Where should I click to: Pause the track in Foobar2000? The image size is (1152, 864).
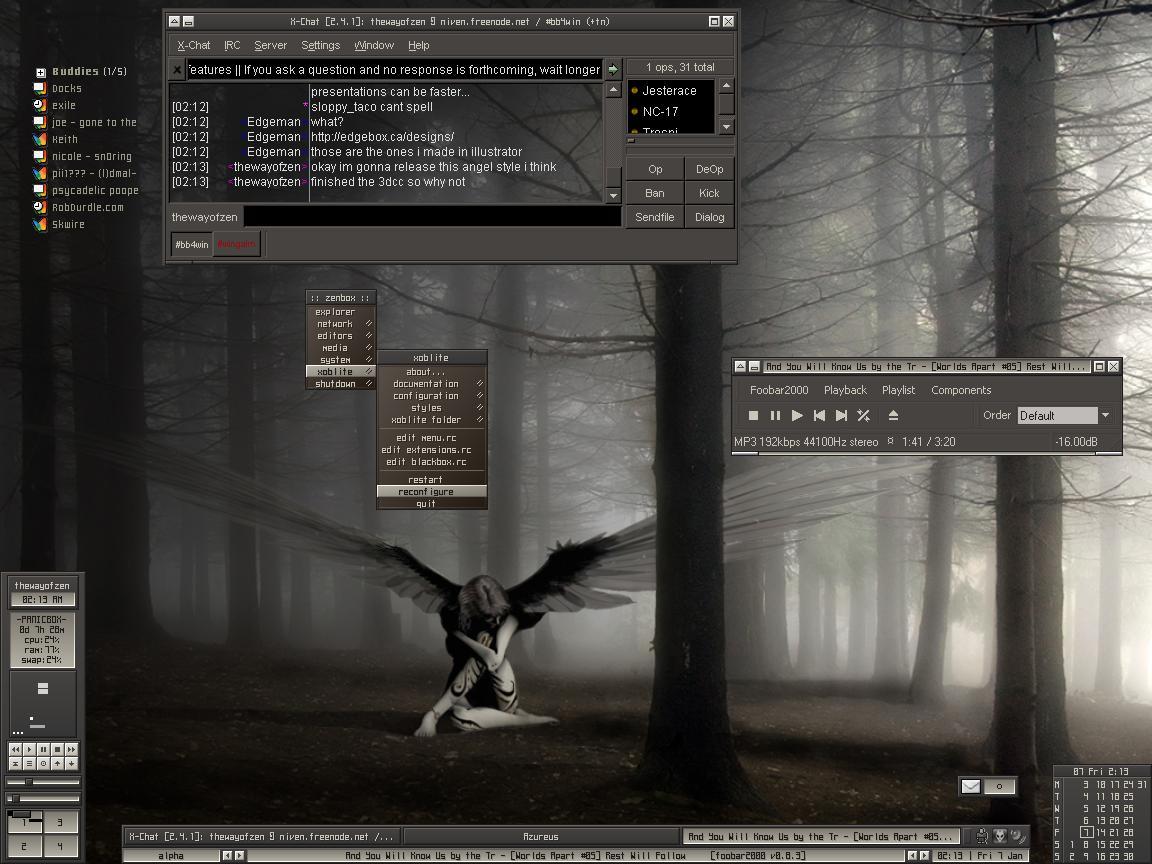775,415
